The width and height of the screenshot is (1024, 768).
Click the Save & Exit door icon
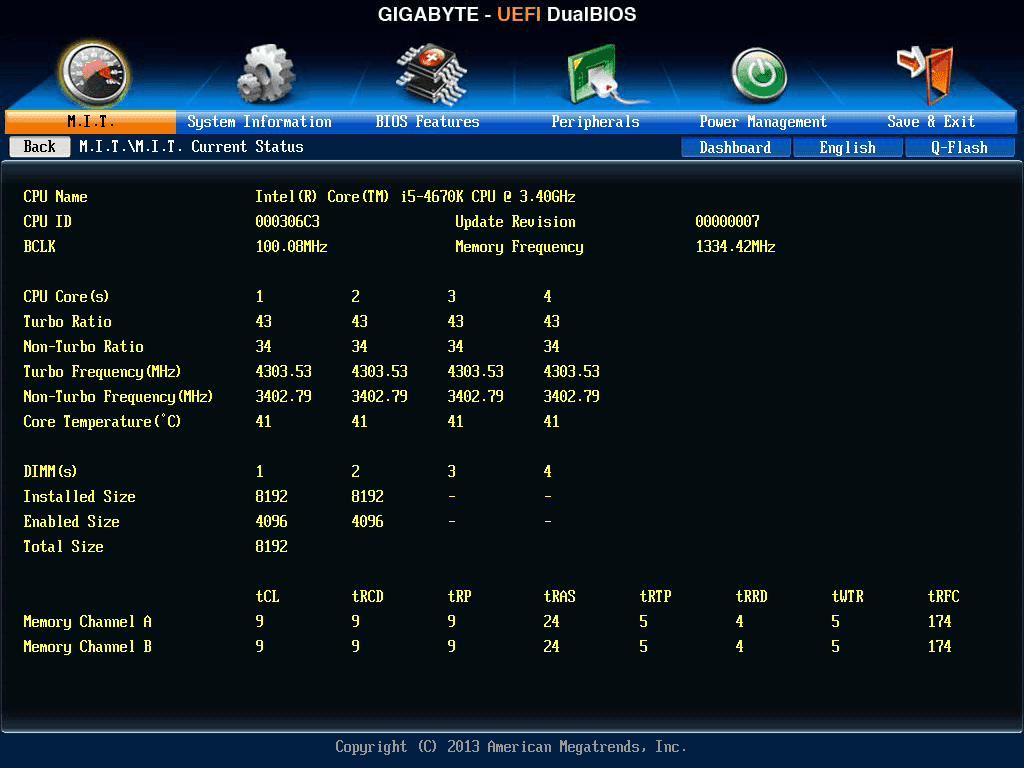tap(925, 75)
